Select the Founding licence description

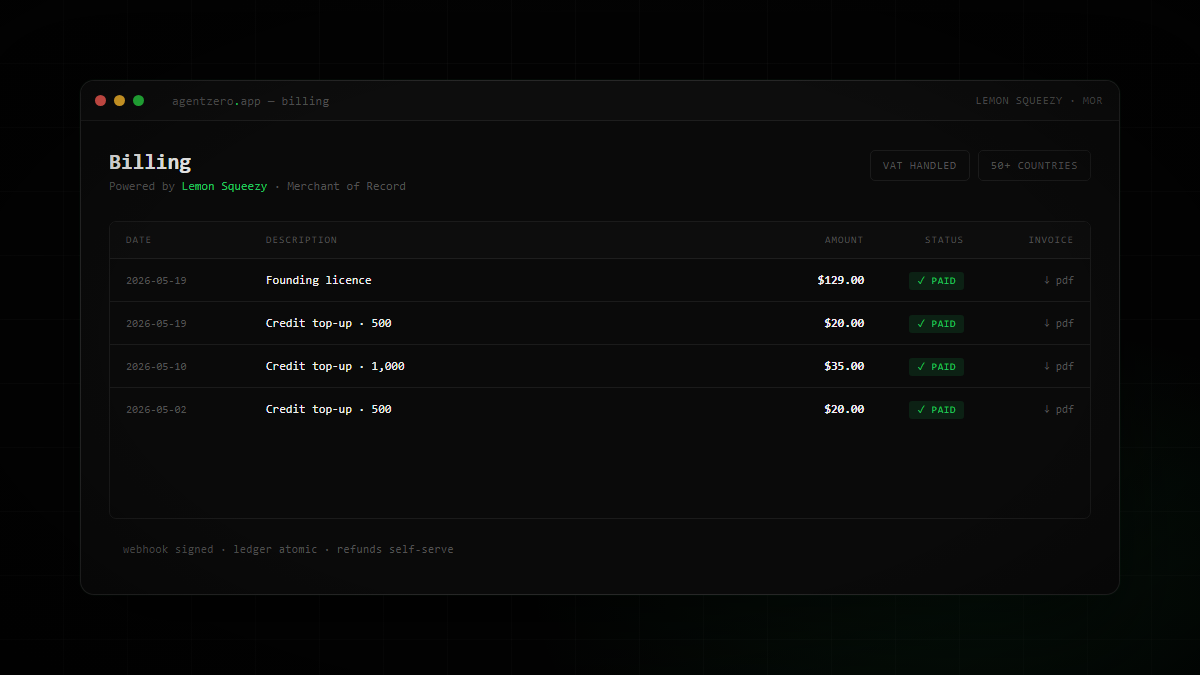[319, 280]
